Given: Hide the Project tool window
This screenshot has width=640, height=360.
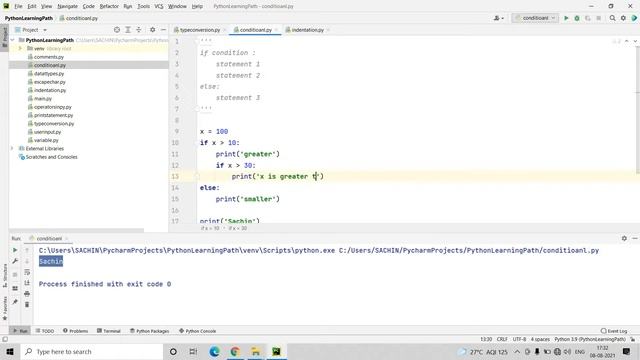Looking at the screenshot, I should 163,30.
